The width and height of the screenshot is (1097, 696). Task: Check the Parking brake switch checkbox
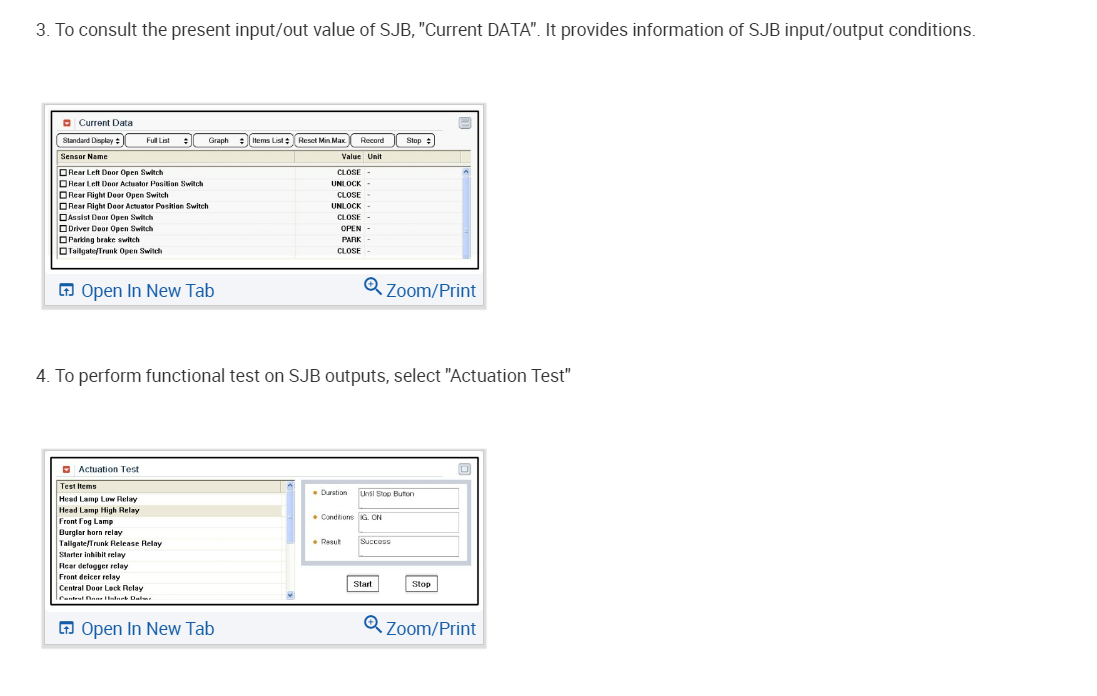pyautogui.click(x=63, y=240)
